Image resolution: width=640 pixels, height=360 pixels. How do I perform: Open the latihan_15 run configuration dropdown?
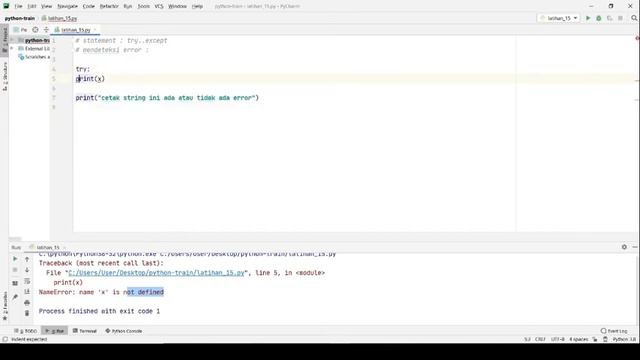(x=559, y=18)
